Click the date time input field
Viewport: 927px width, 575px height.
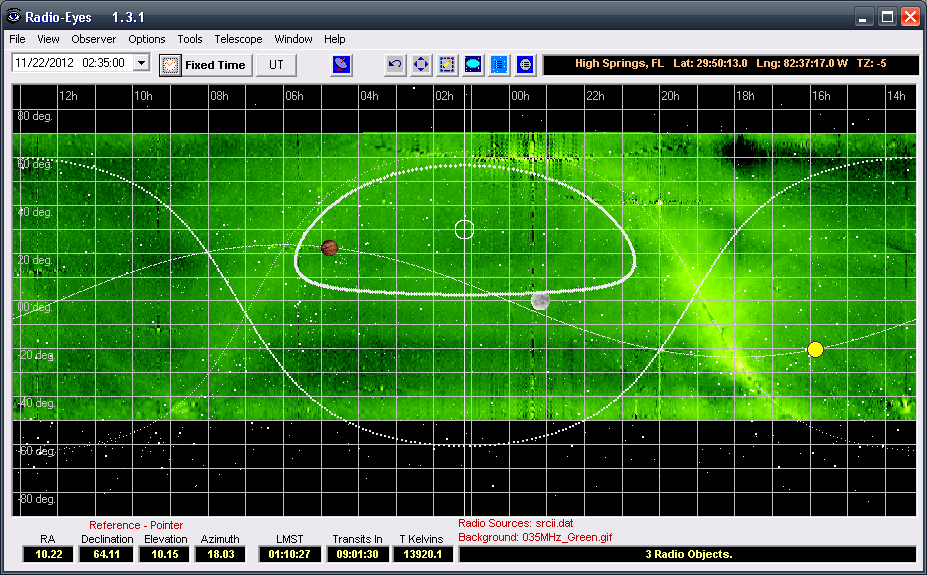70,63
